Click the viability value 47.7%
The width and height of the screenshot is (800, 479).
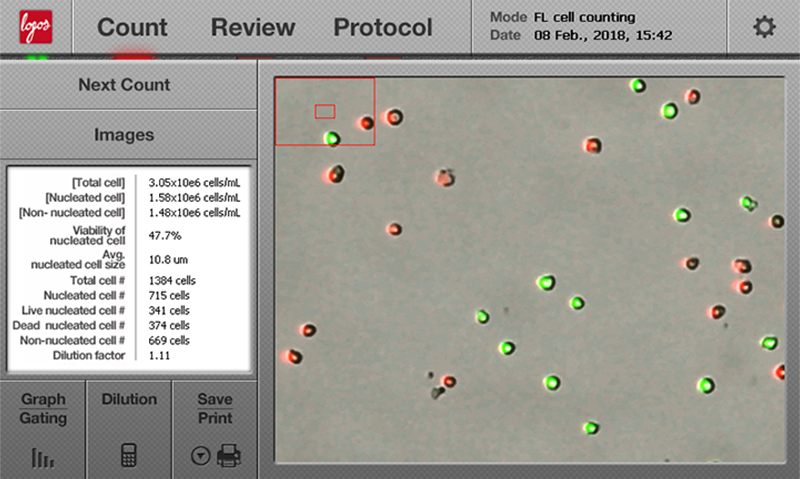(165, 236)
